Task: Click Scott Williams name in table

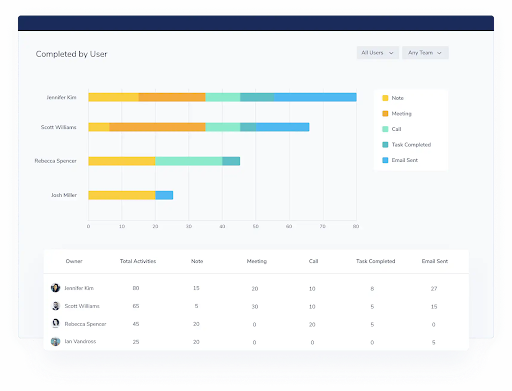Action: tap(82, 306)
